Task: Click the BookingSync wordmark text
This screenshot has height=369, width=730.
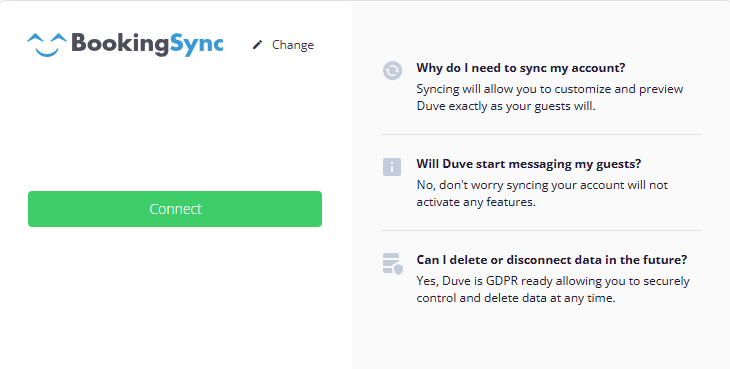Action: pos(147,44)
